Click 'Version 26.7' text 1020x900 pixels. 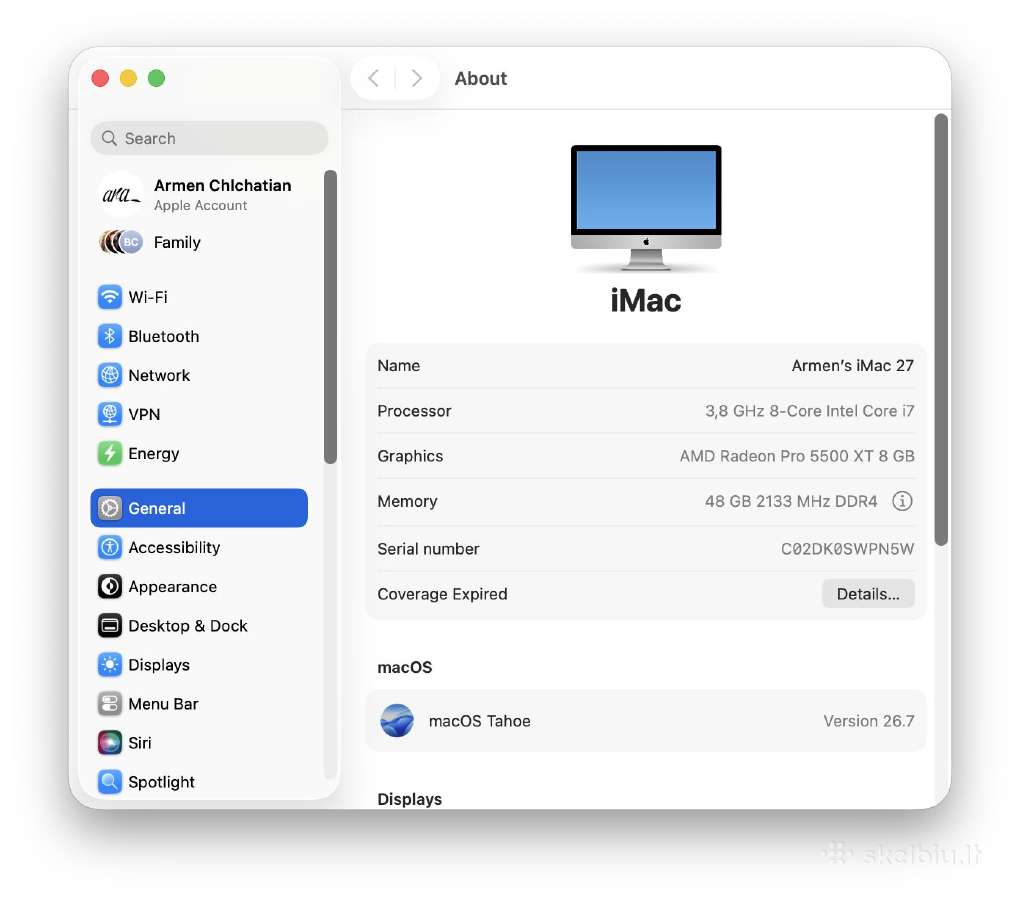[868, 721]
